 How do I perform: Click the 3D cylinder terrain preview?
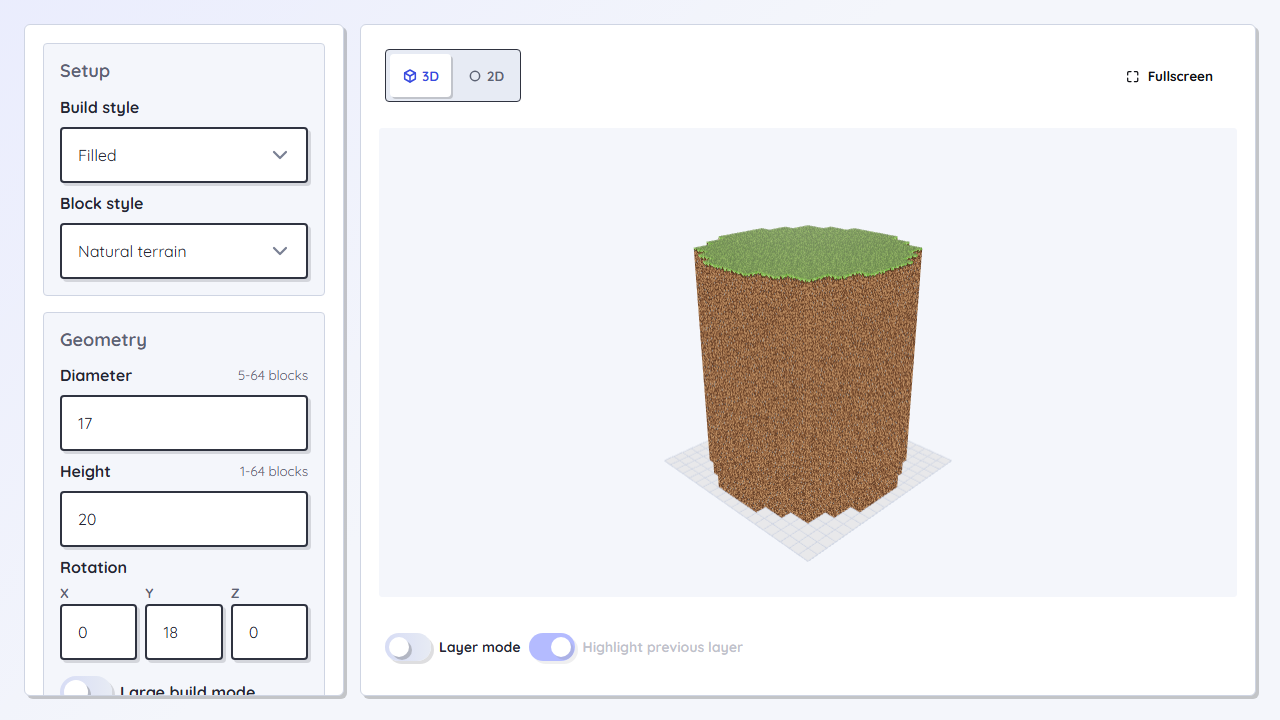(808, 375)
